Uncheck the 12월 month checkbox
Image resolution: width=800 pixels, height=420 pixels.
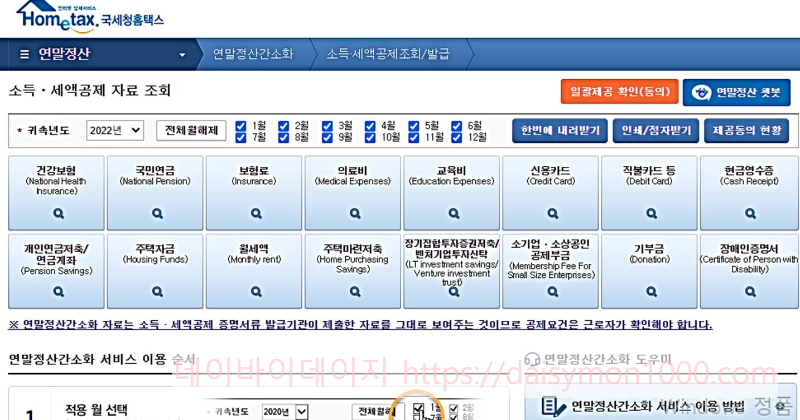pyautogui.click(x=457, y=138)
